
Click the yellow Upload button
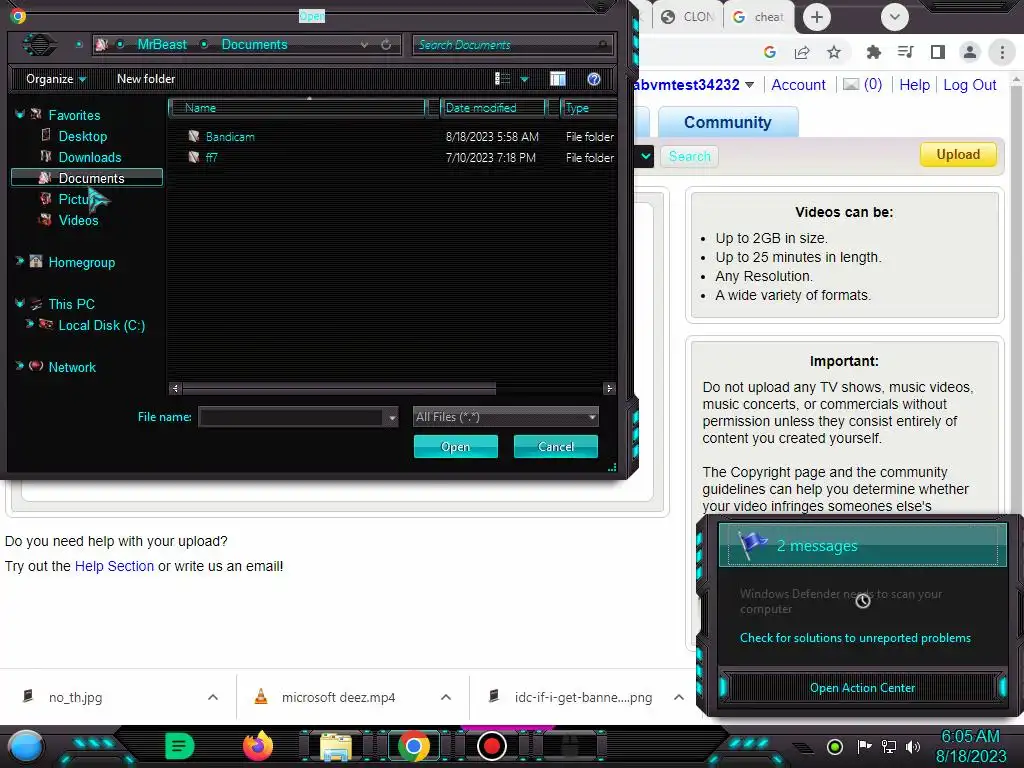coord(958,155)
